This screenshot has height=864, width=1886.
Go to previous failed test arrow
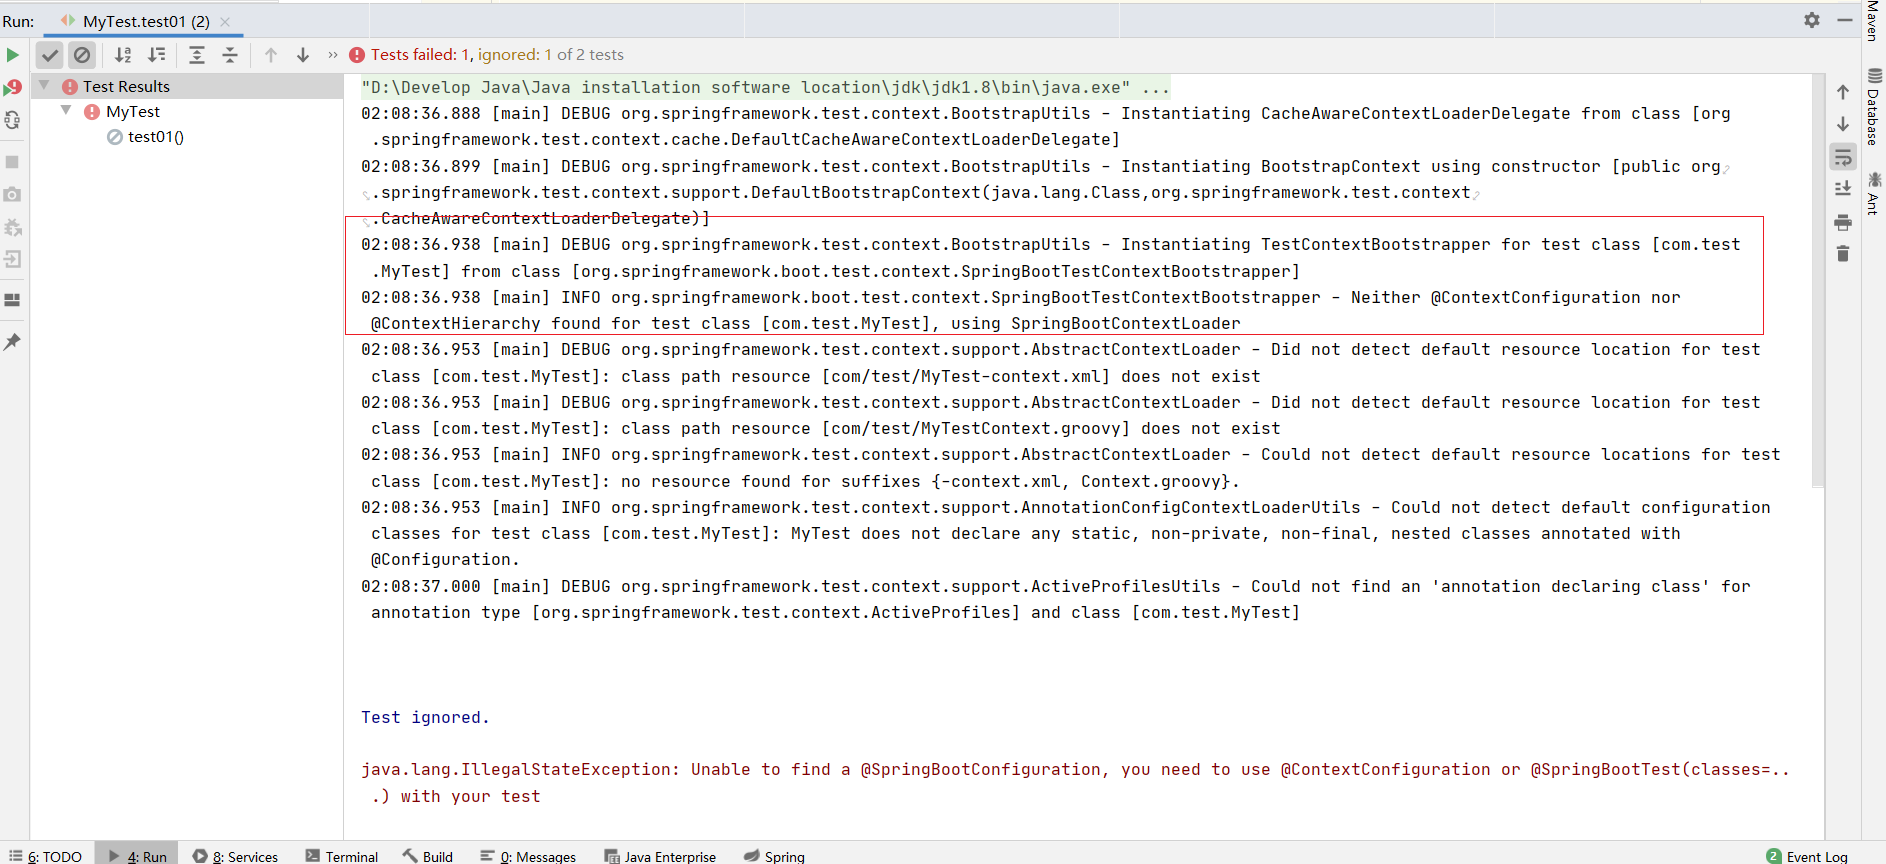click(271, 55)
